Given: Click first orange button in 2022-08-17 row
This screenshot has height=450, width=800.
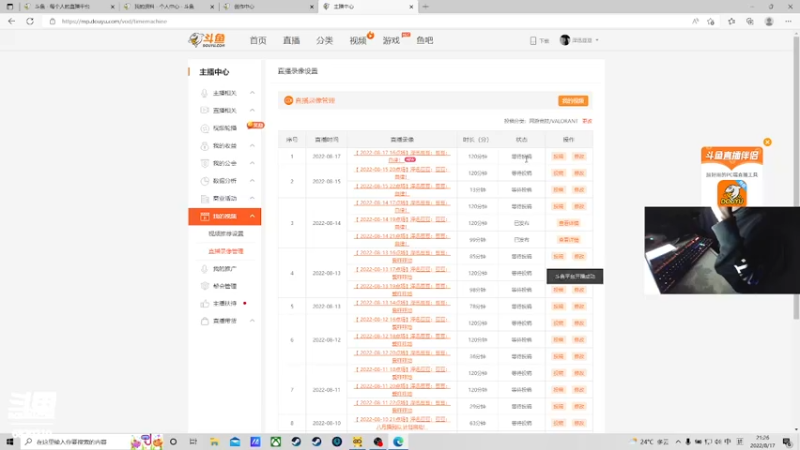Looking at the screenshot, I should pos(559,156).
